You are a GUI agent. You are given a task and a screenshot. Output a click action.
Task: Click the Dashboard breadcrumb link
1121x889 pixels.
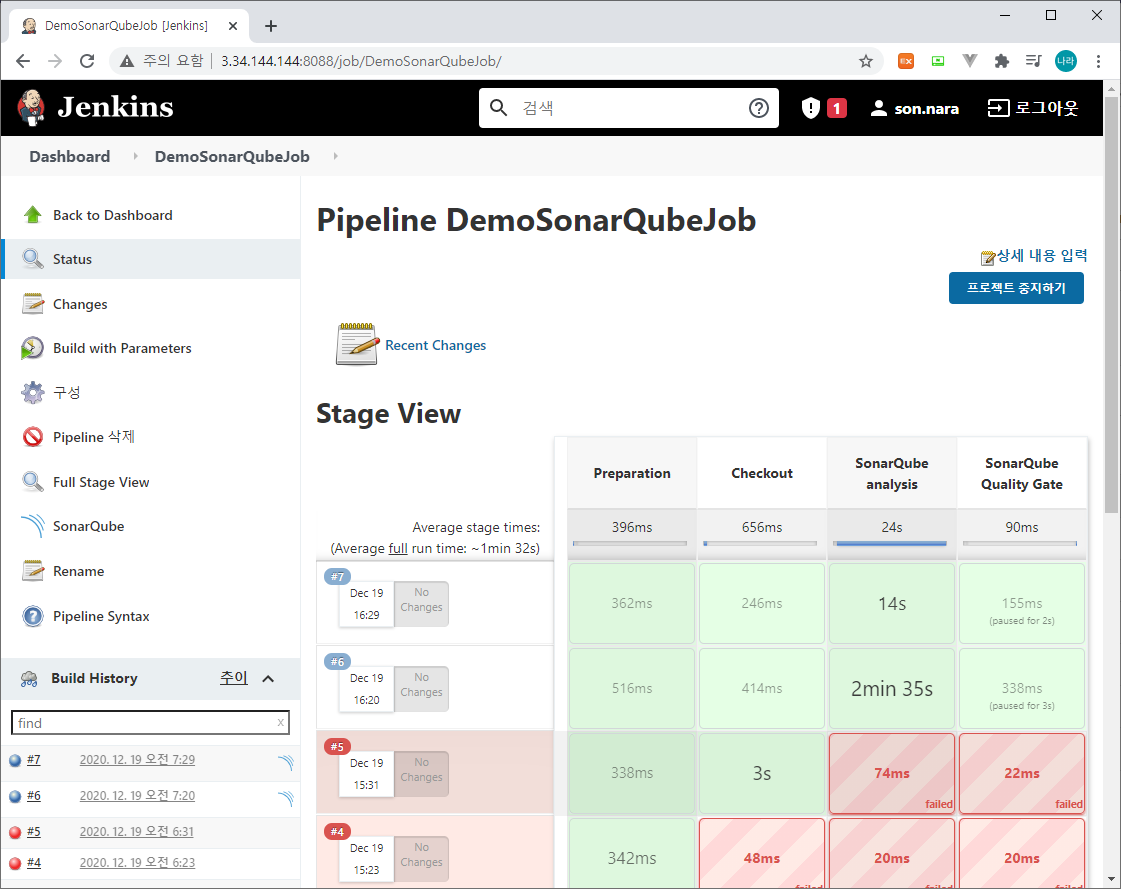[69, 156]
